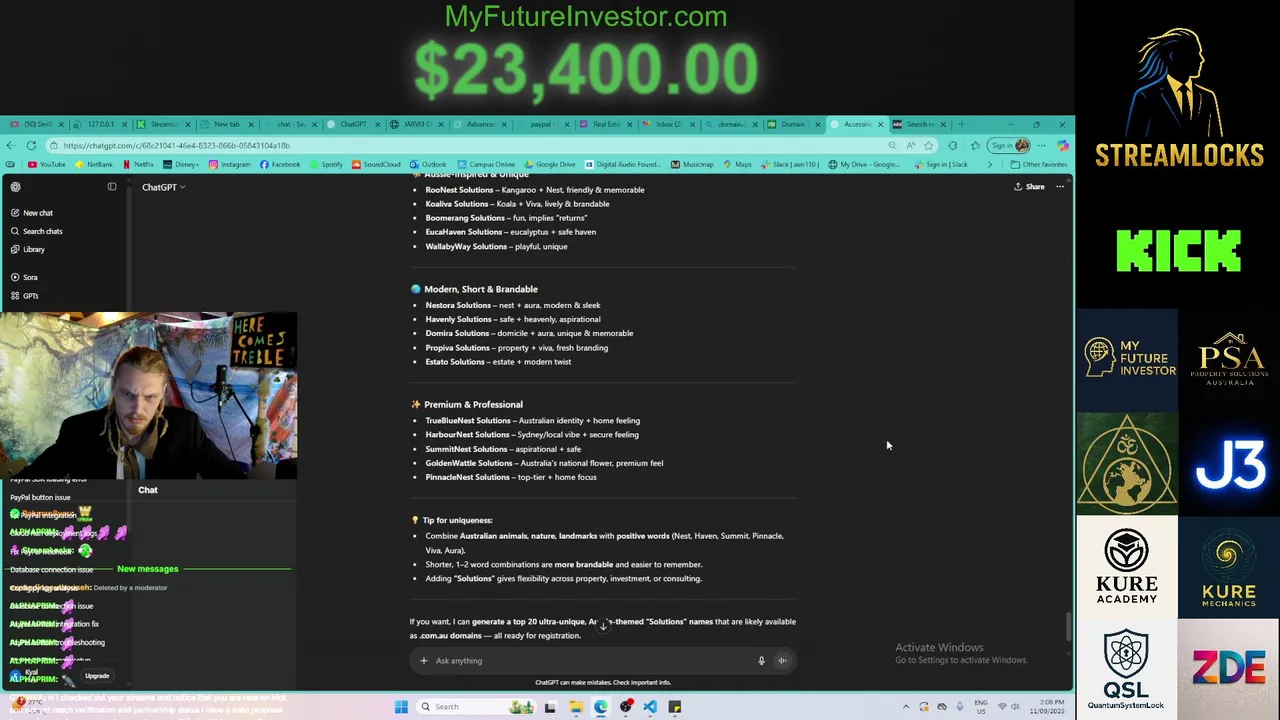Open the ChatGPT model selector dropdown

pos(163,187)
